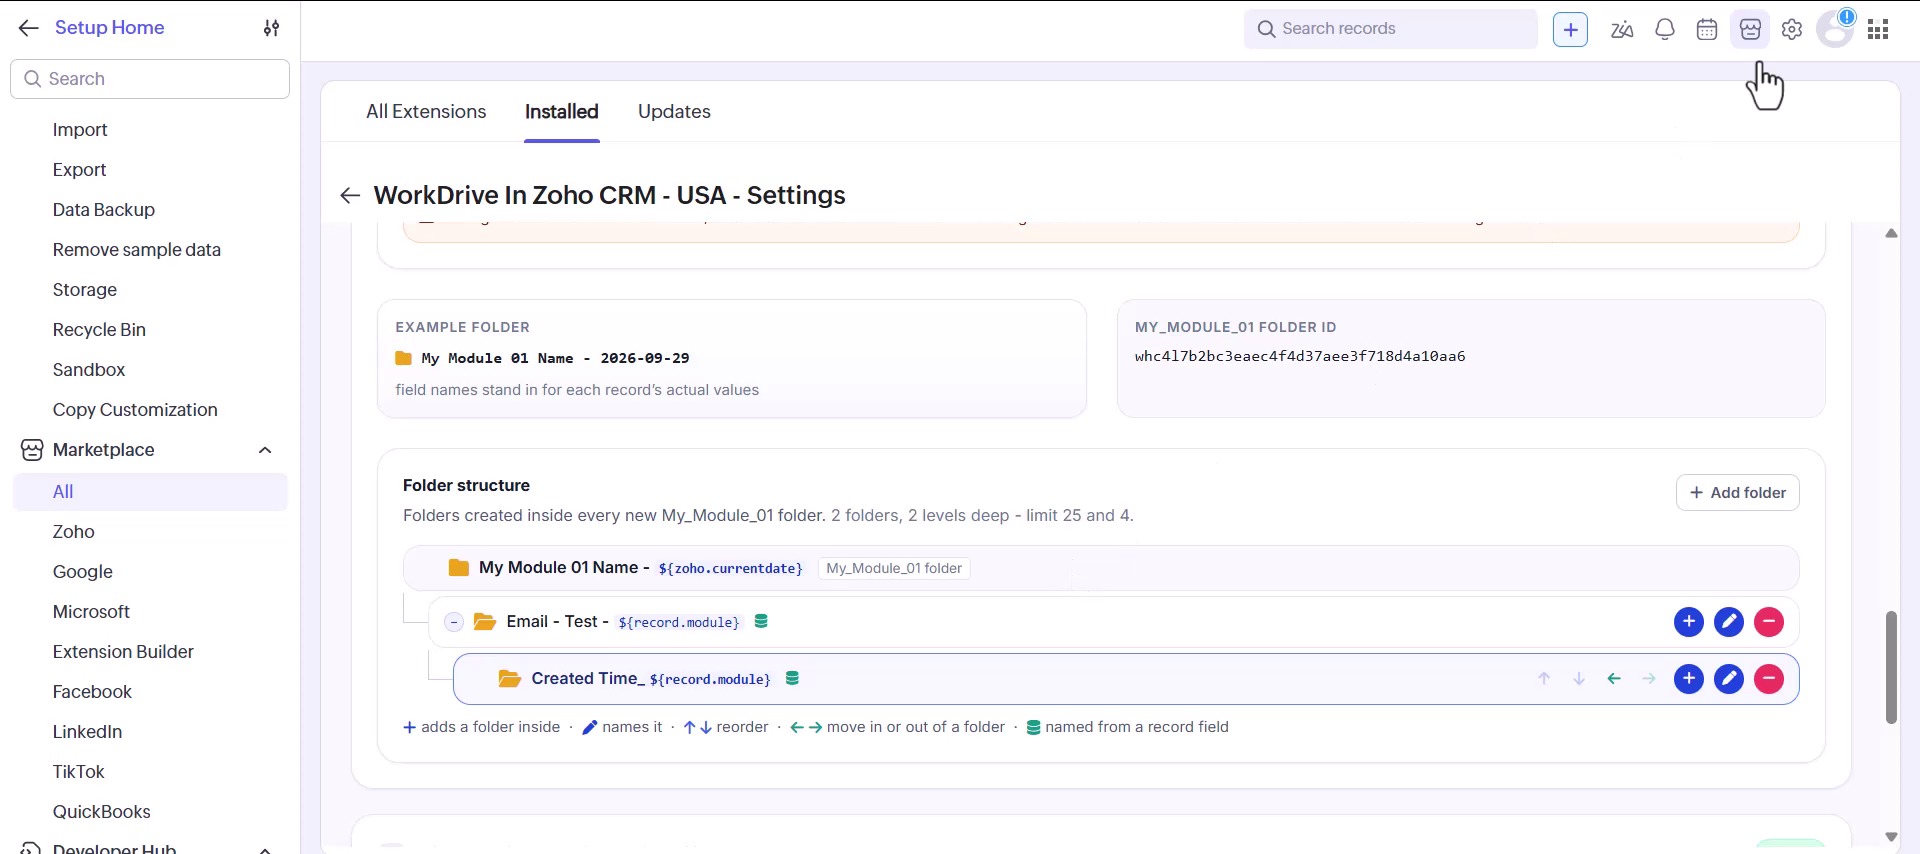
Task: Open the sidebar filter settings icon
Action: [271, 28]
